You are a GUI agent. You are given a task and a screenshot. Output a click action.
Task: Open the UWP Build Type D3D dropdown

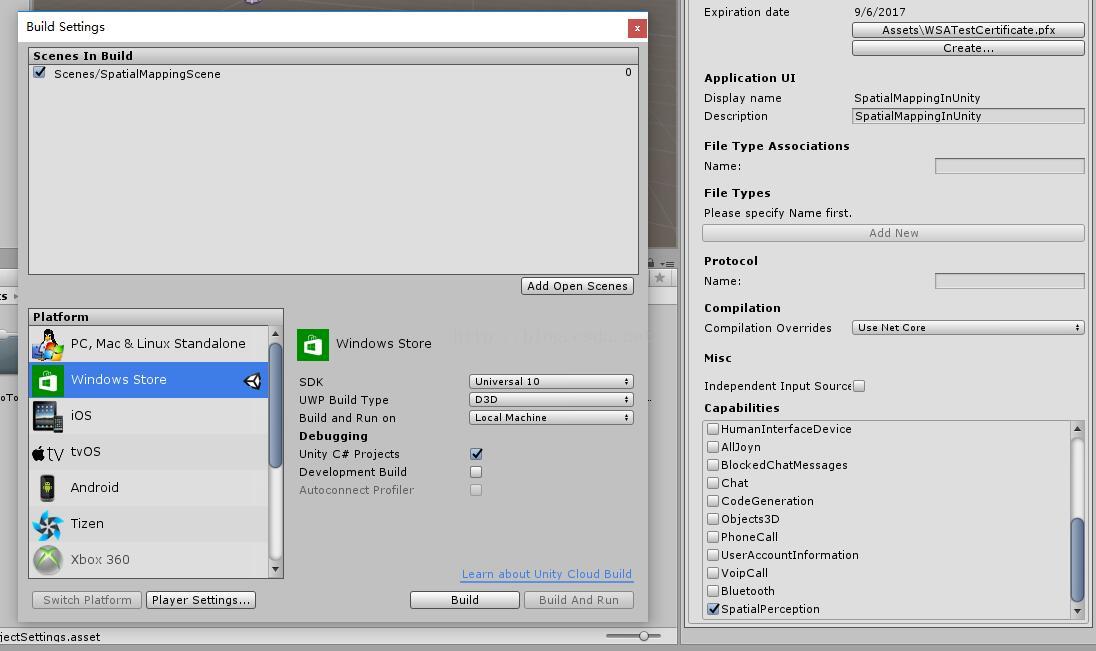point(551,399)
